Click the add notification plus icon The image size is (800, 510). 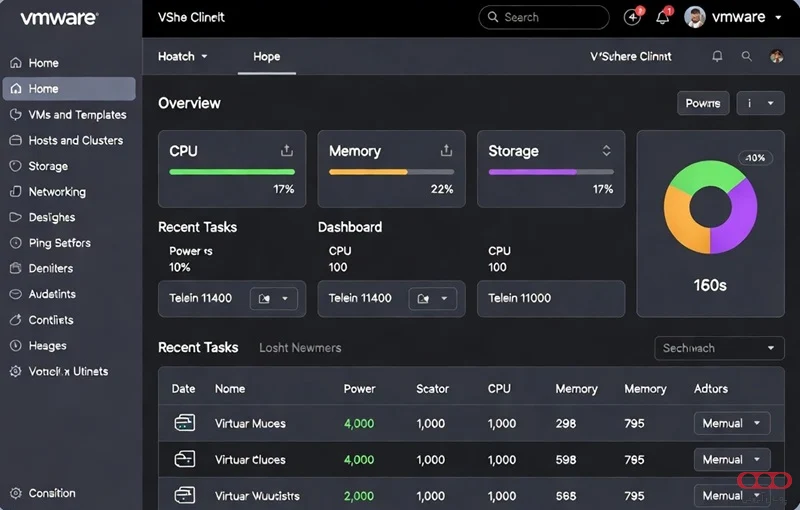coord(632,17)
